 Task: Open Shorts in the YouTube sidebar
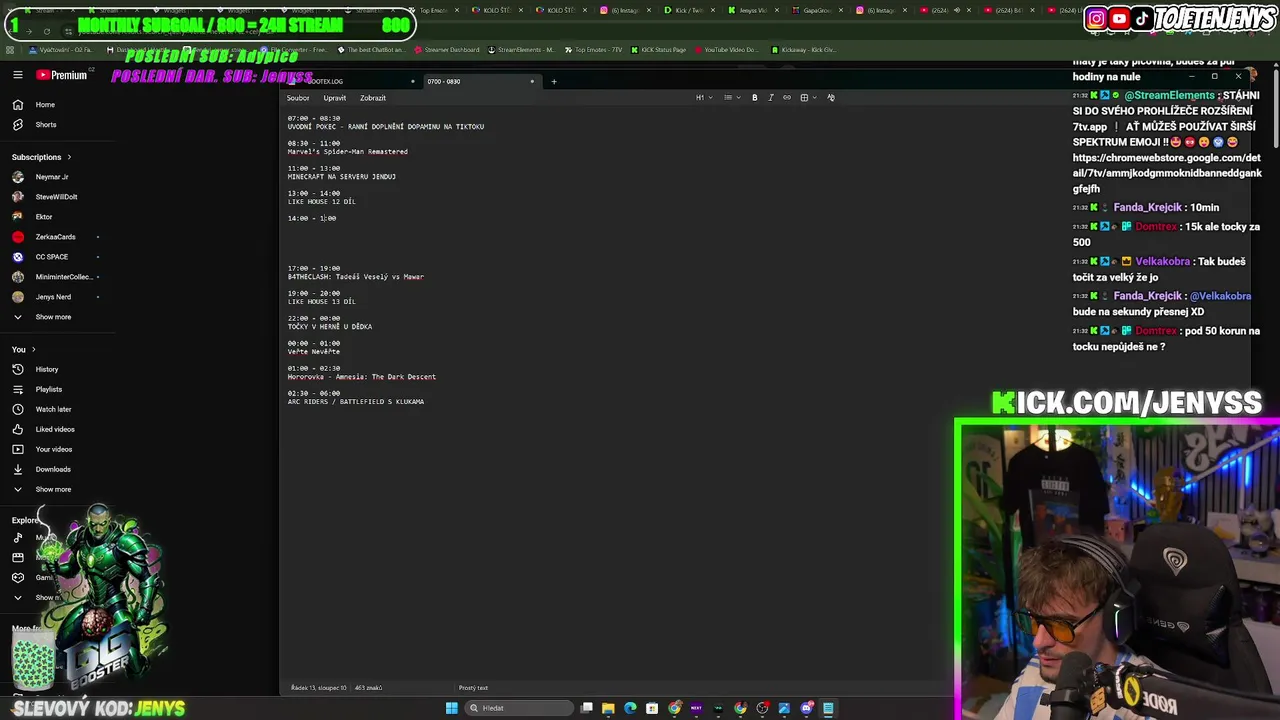tap(46, 125)
